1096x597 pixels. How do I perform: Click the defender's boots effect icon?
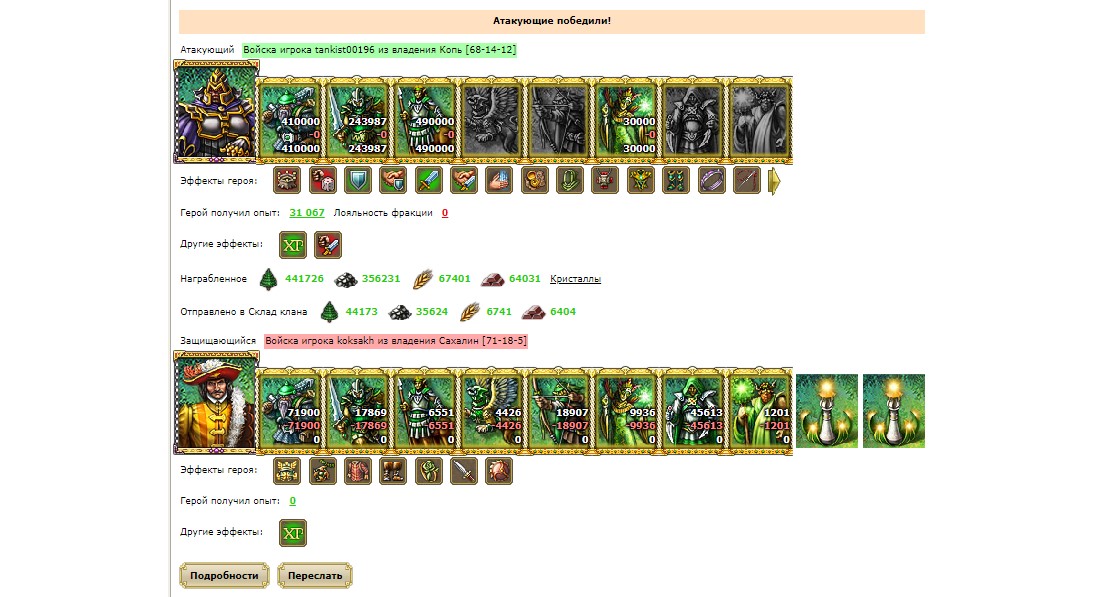click(393, 470)
